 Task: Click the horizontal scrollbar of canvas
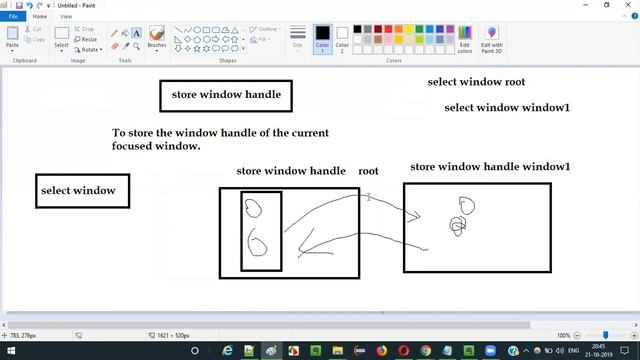point(269,325)
